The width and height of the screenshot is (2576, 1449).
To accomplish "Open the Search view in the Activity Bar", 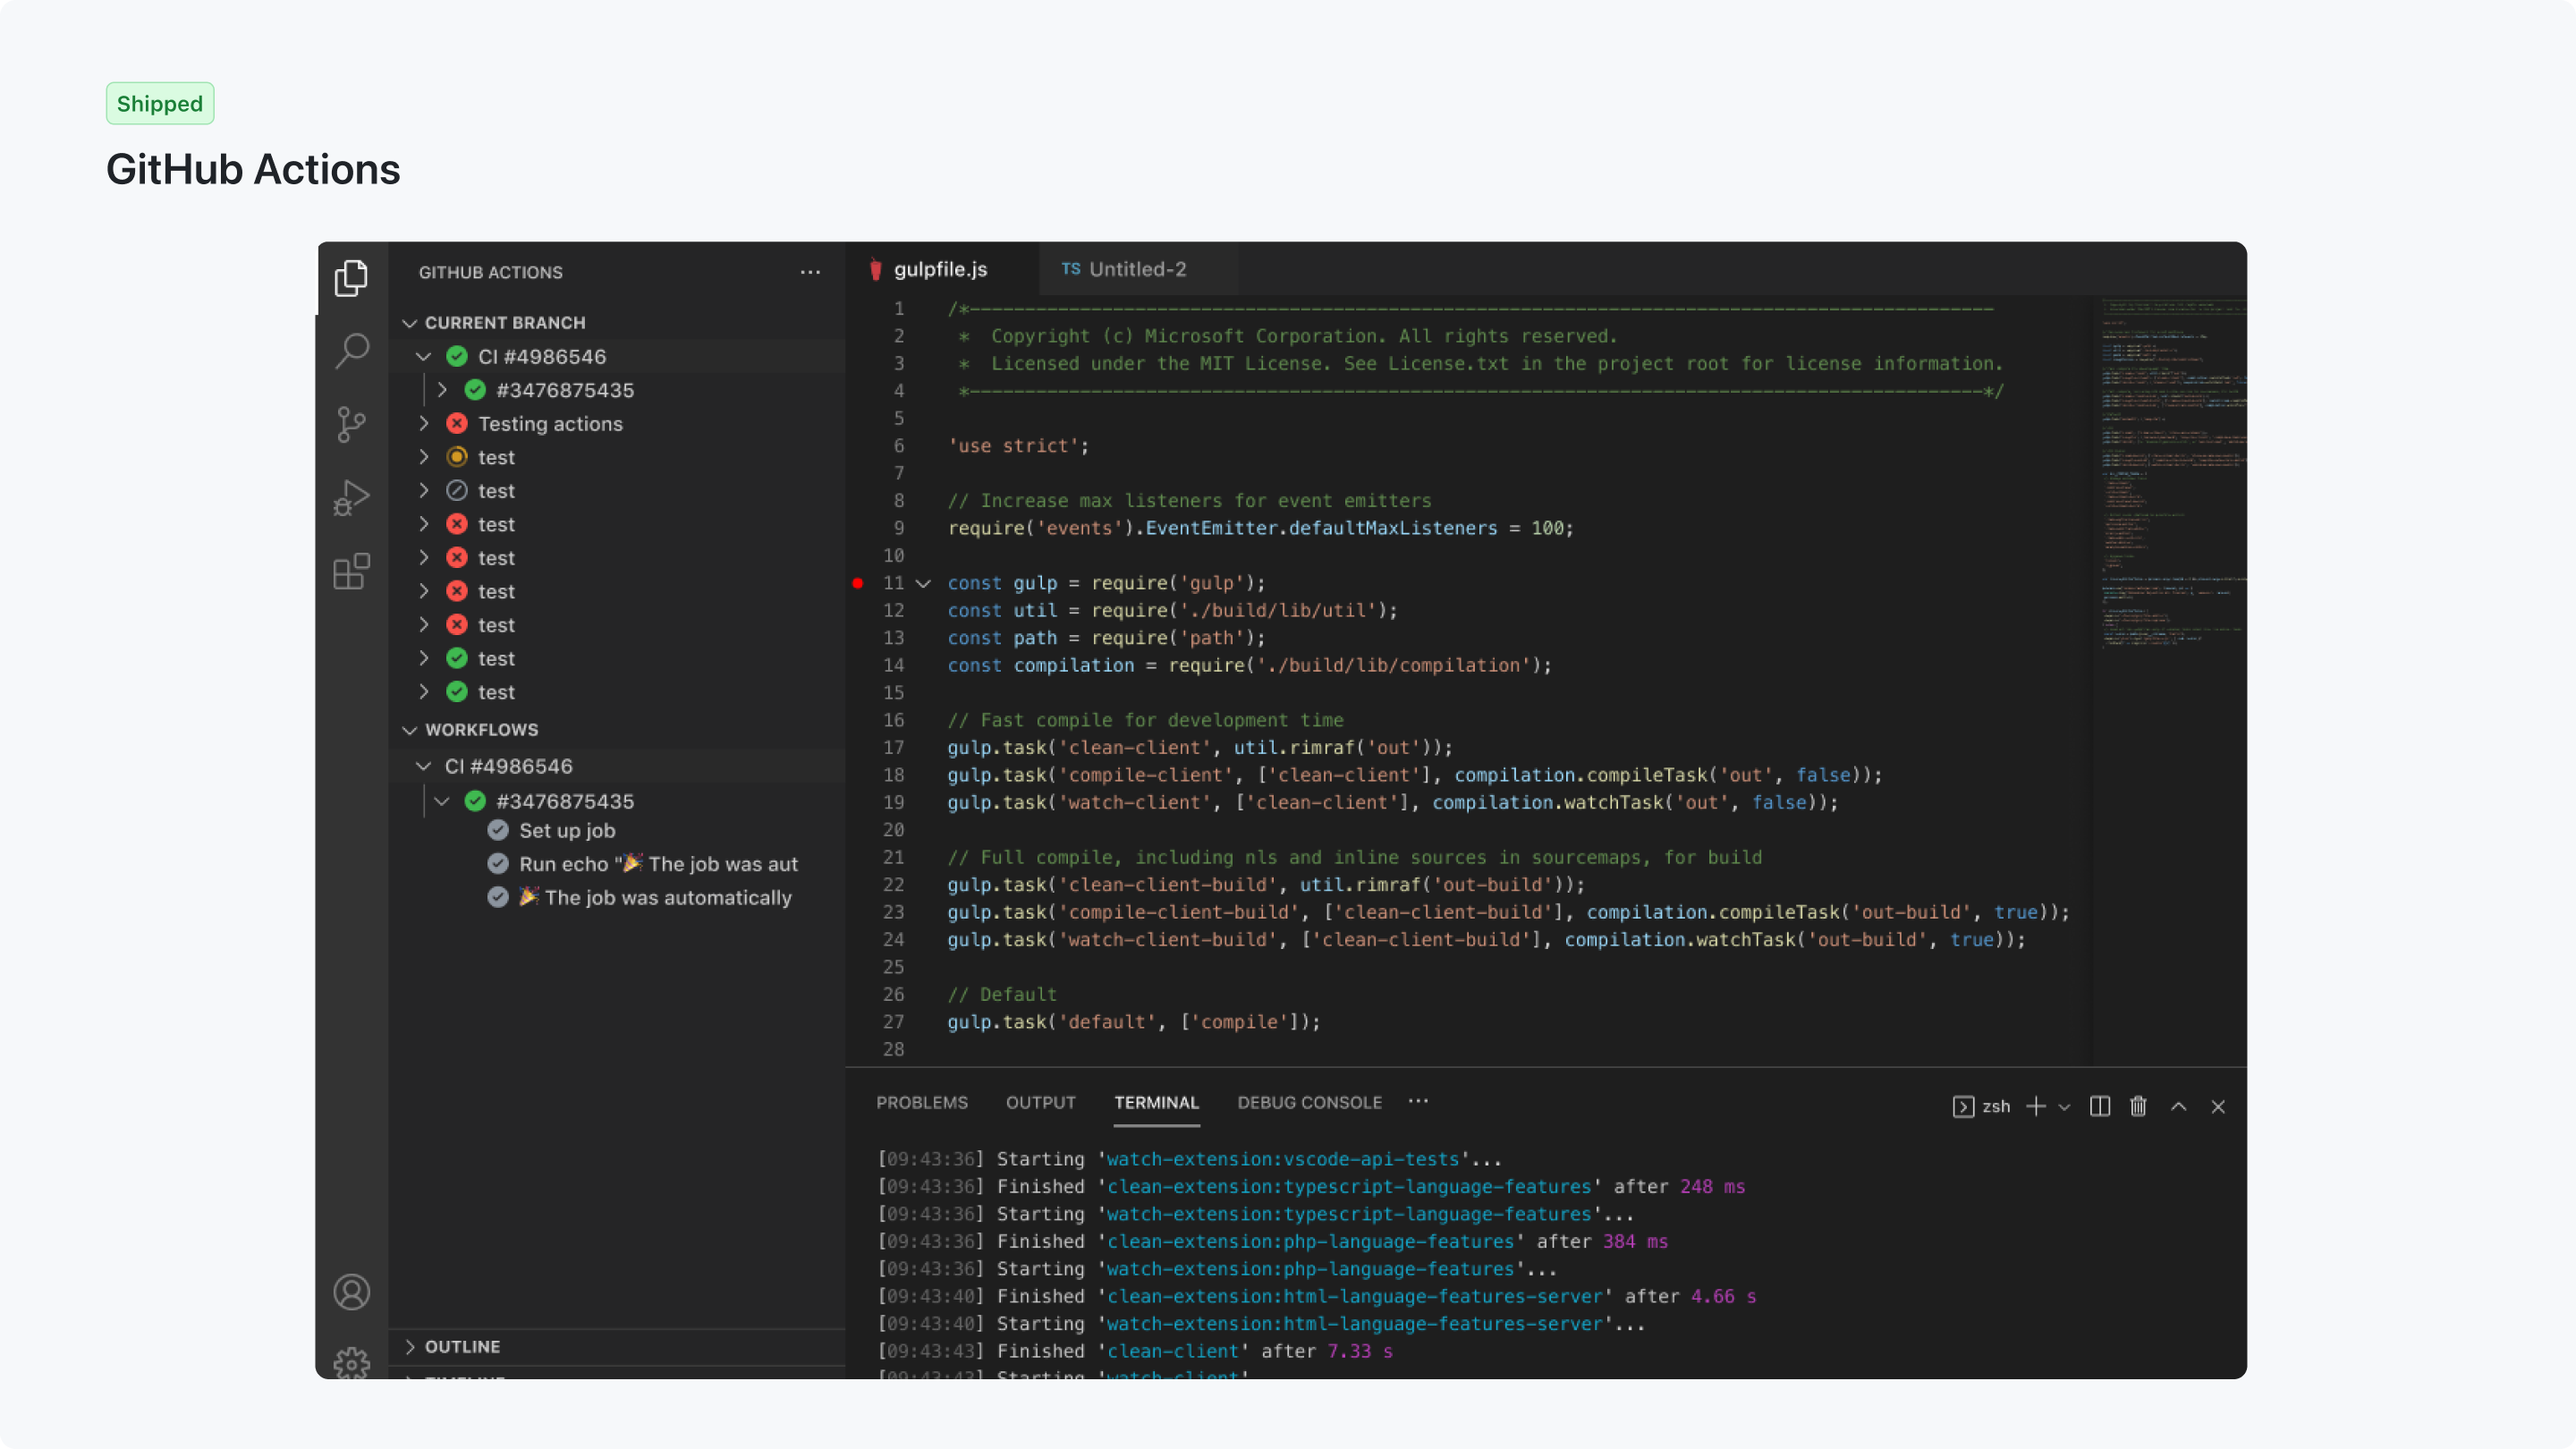I will point(351,351).
